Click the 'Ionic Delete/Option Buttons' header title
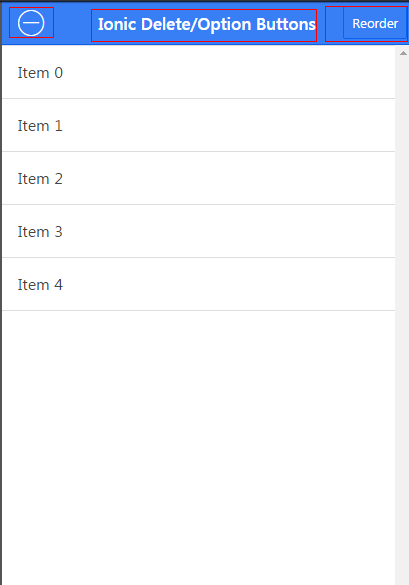409x585 pixels. click(x=206, y=25)
